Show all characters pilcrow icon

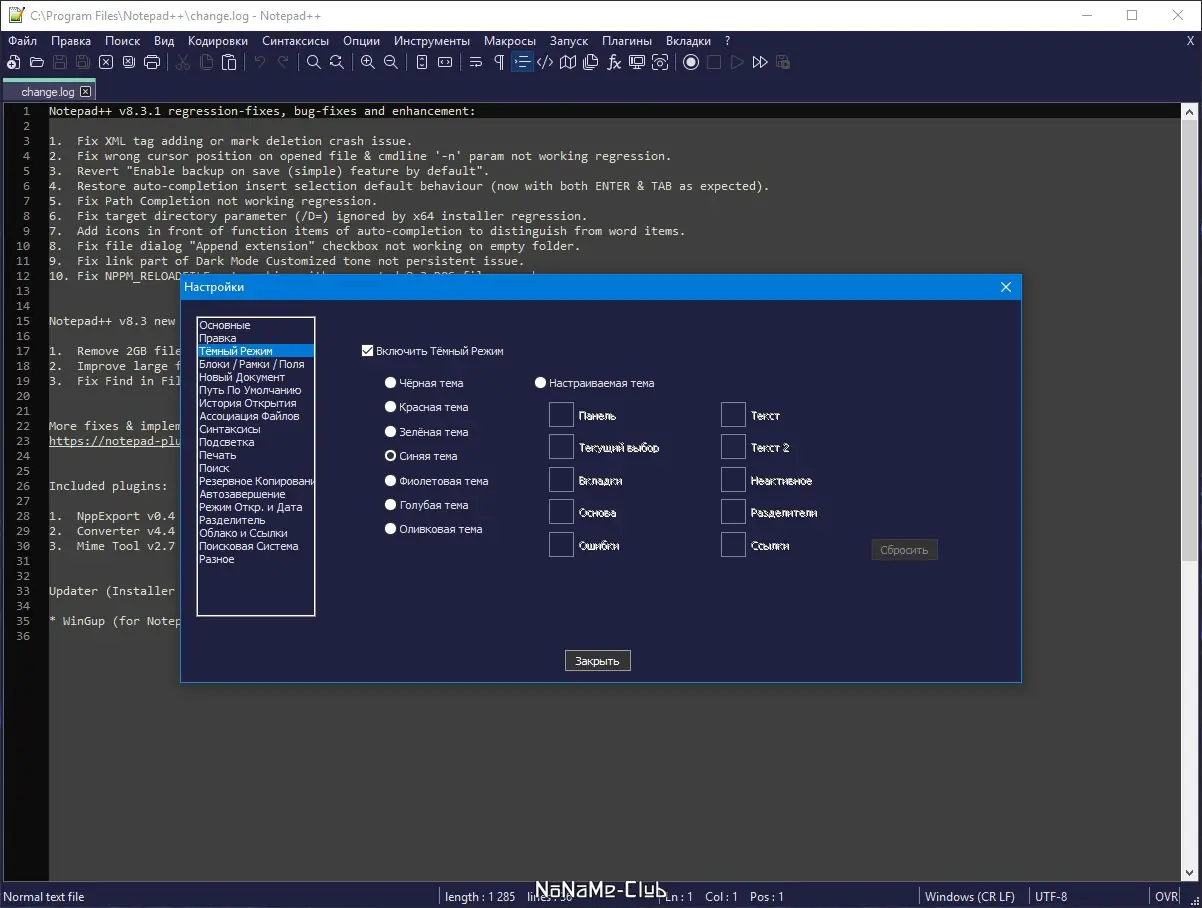click(499, 62)
